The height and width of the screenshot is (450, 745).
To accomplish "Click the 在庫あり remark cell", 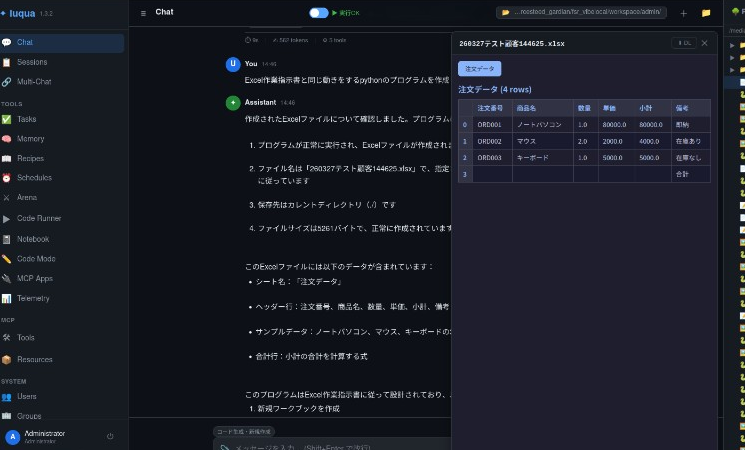I will click(x=690, y=142).
